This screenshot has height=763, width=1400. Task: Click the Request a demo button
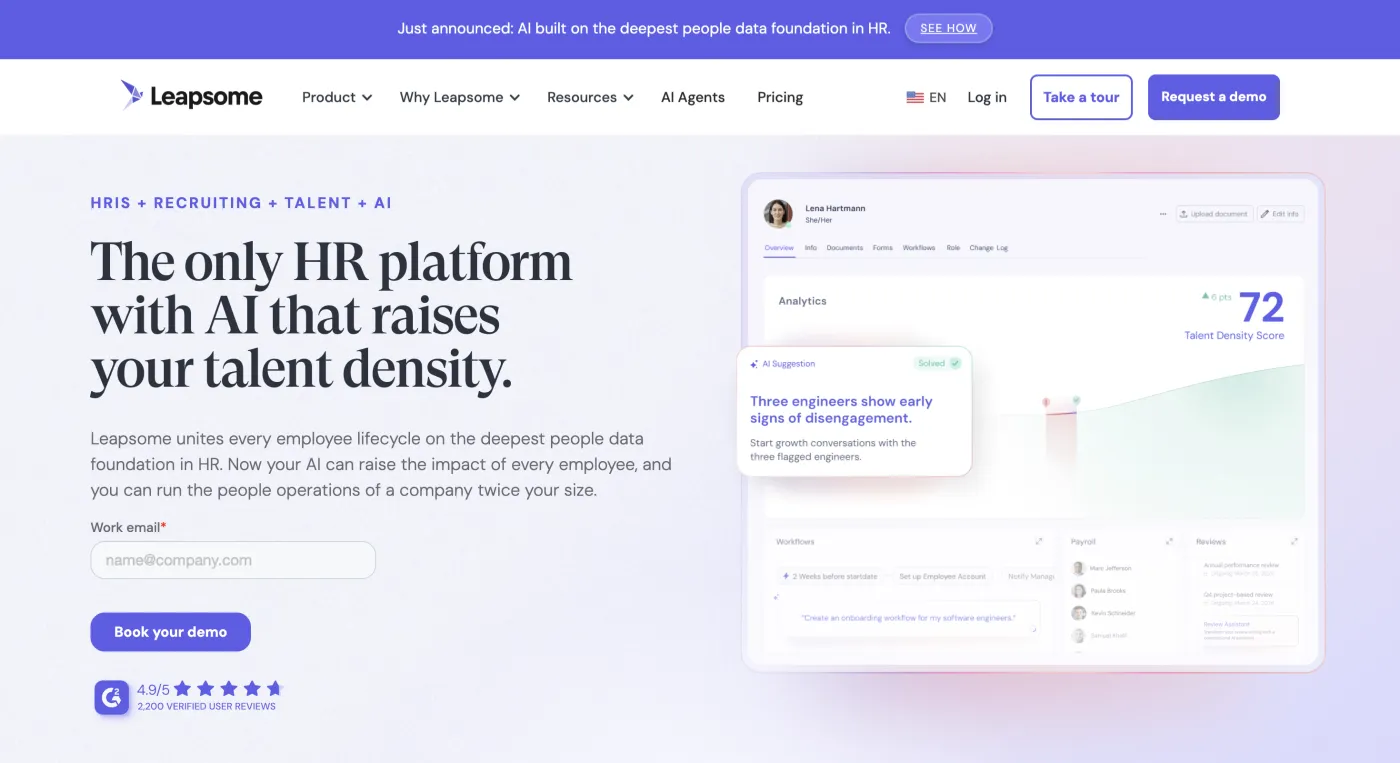click(x=1213, y=97)
